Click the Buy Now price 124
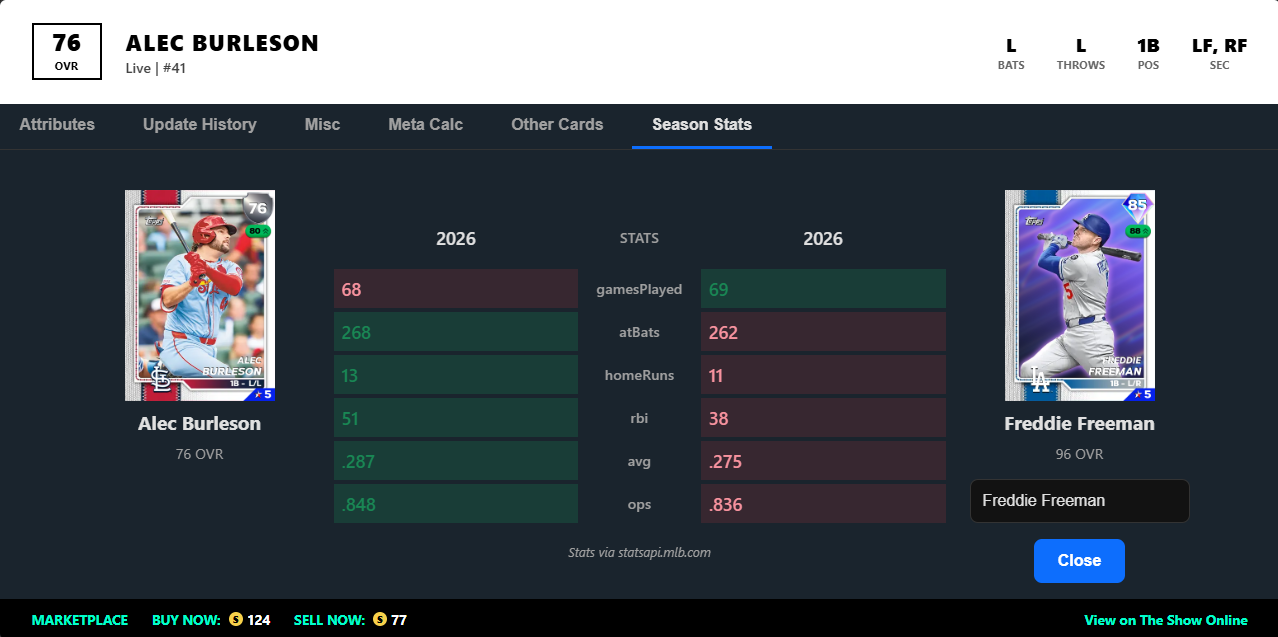The width and height of the screenshot is (1278, 637). pyautogui.click(x=259, y=620)
